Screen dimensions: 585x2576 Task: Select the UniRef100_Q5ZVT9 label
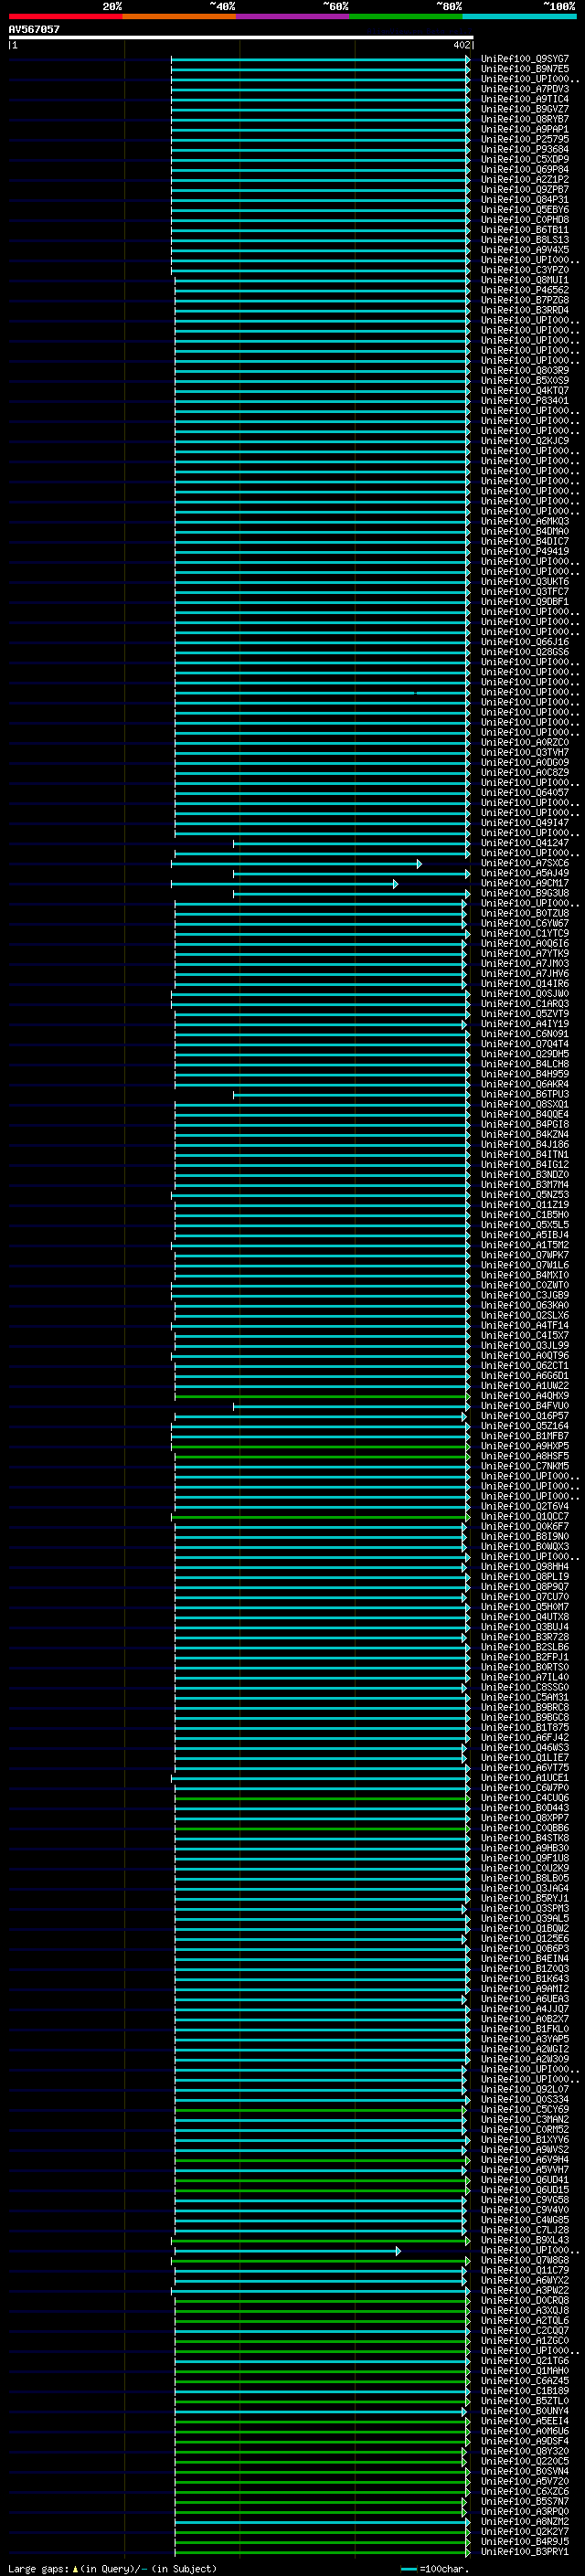[525, 1014]
